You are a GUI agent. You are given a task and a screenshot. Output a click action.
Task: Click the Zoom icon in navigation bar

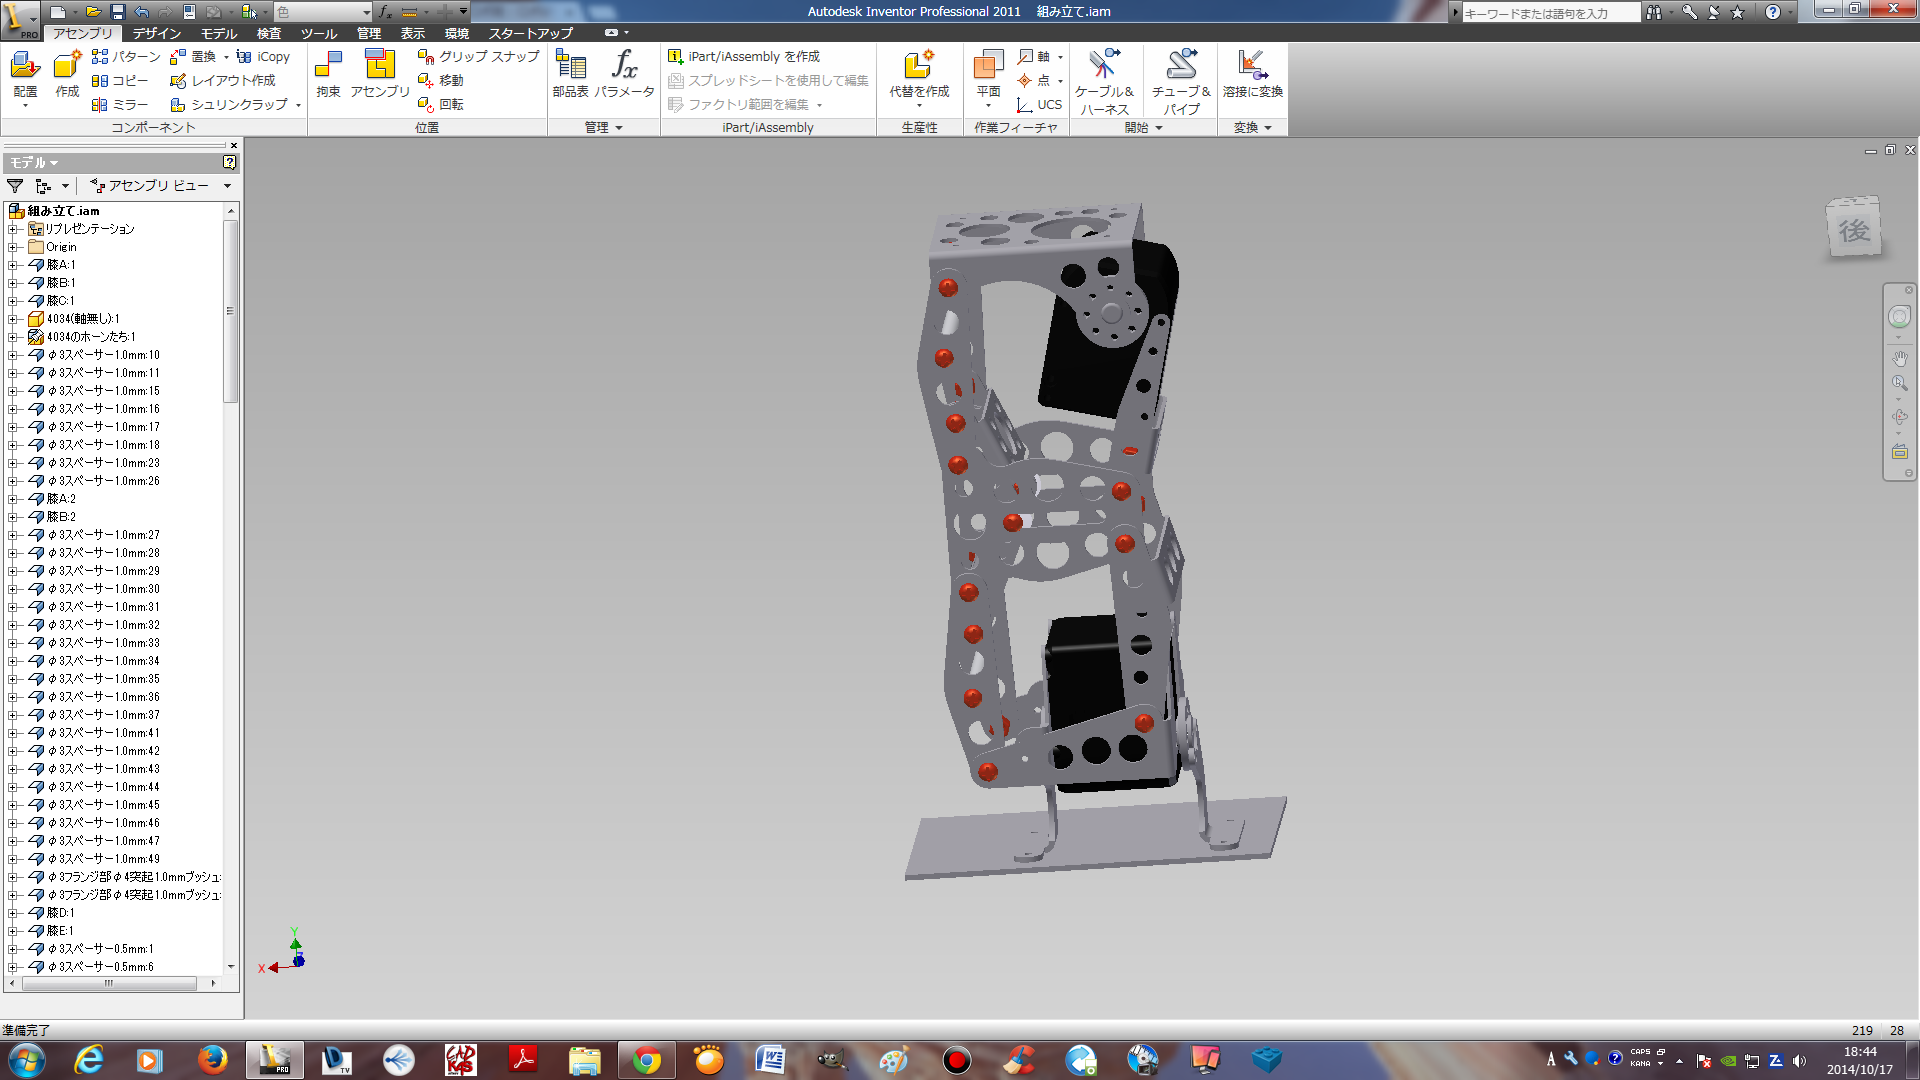tap(1899, 383)
